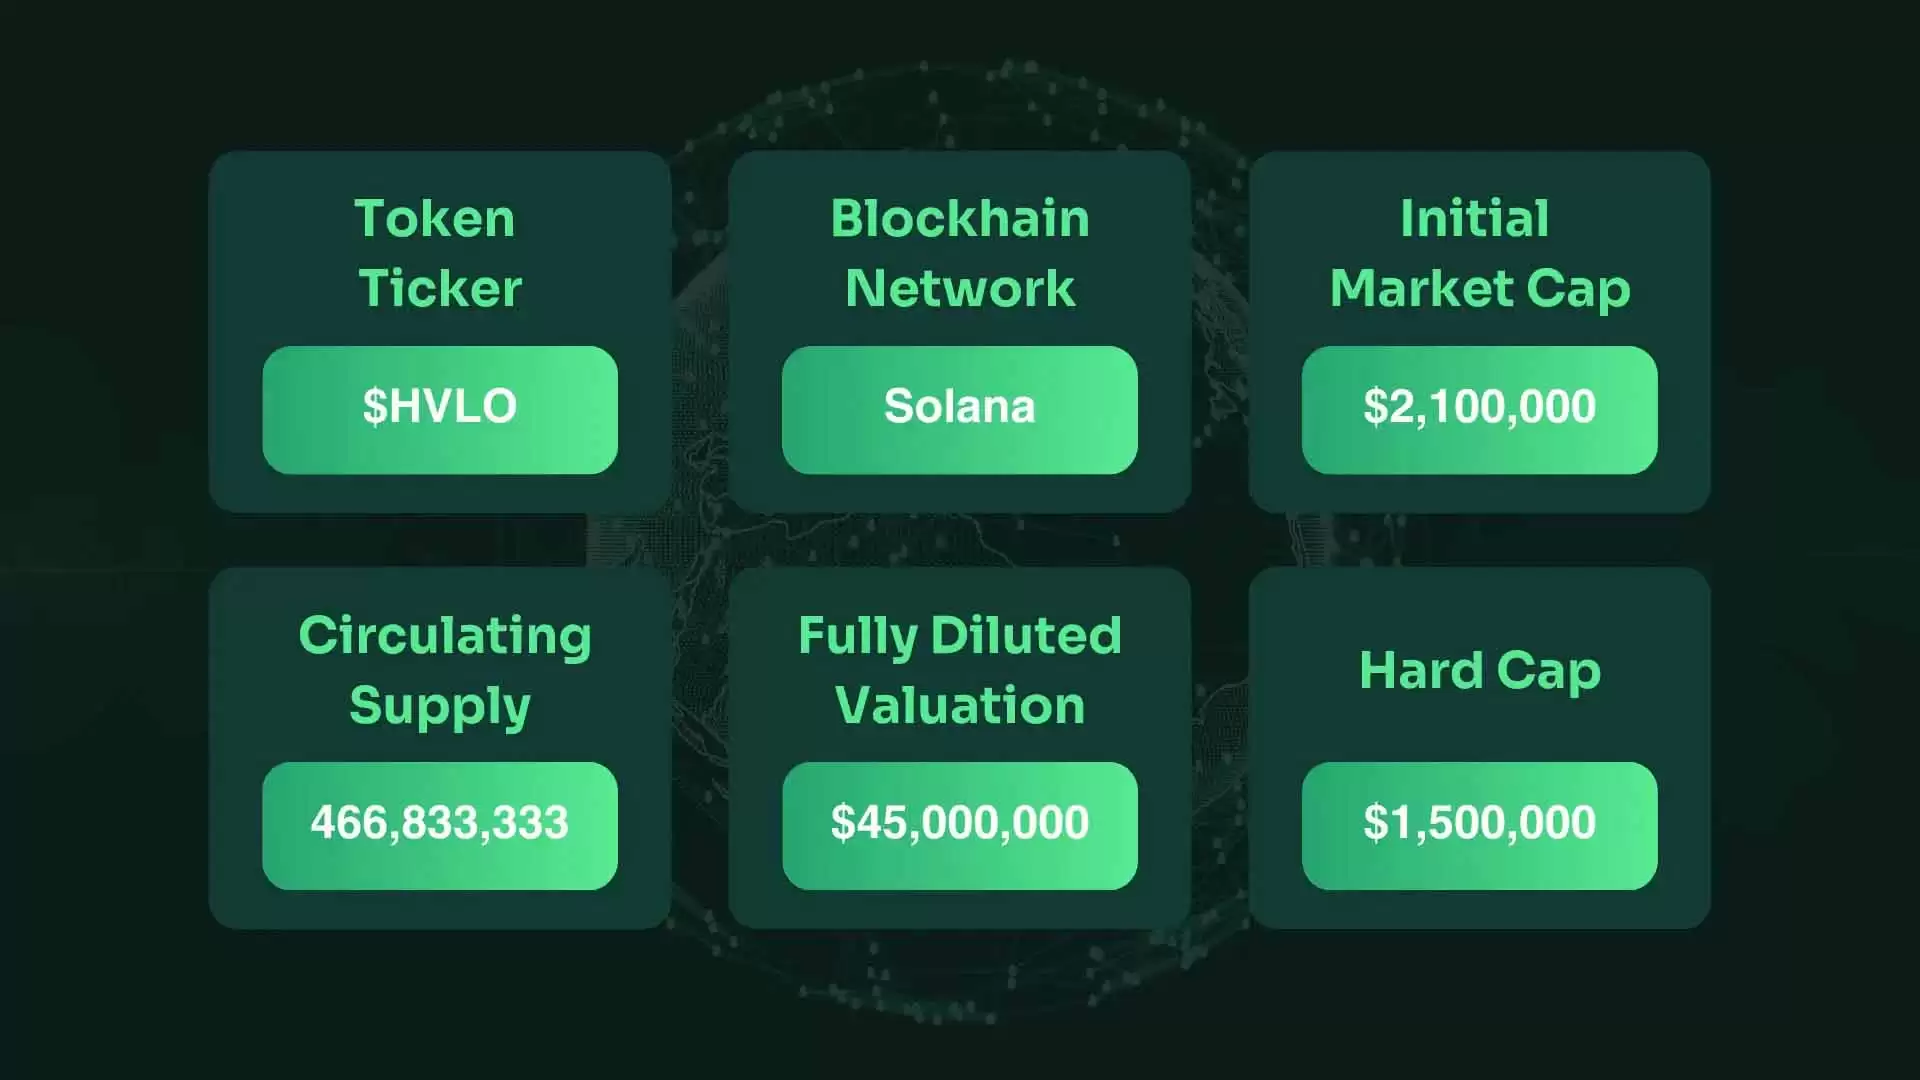This screenshot has height=1080, width=1920.
Task: Select the 466,833,333 circulating supply value
Action: pos(440,824)
